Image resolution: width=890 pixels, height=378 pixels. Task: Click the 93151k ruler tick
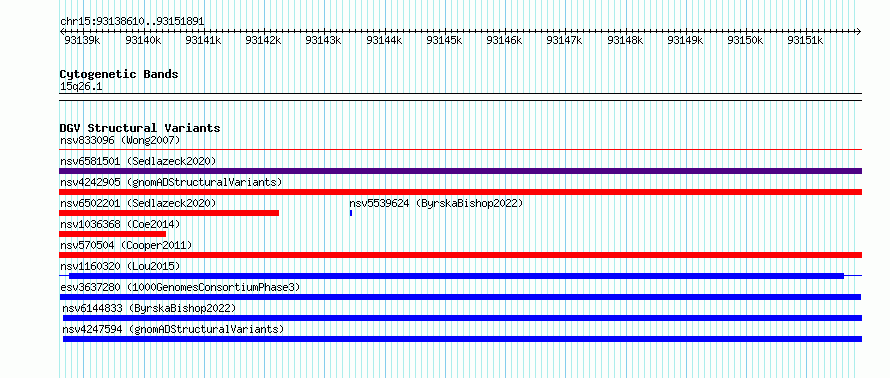806,40
